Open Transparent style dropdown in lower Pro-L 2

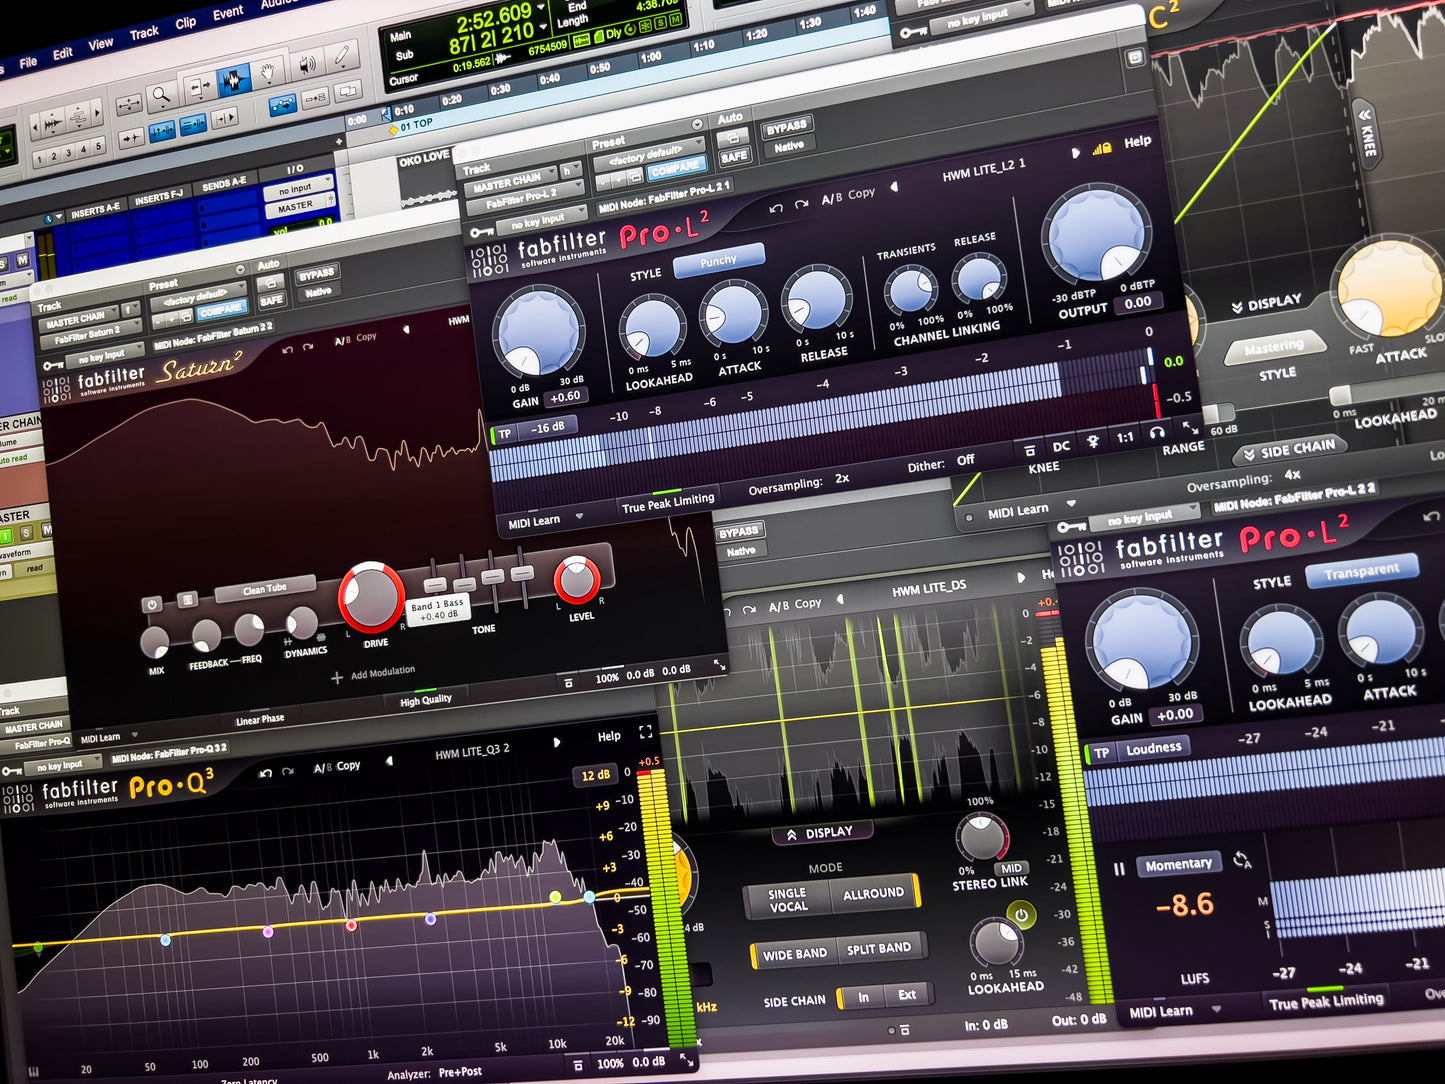point(1362,572)
